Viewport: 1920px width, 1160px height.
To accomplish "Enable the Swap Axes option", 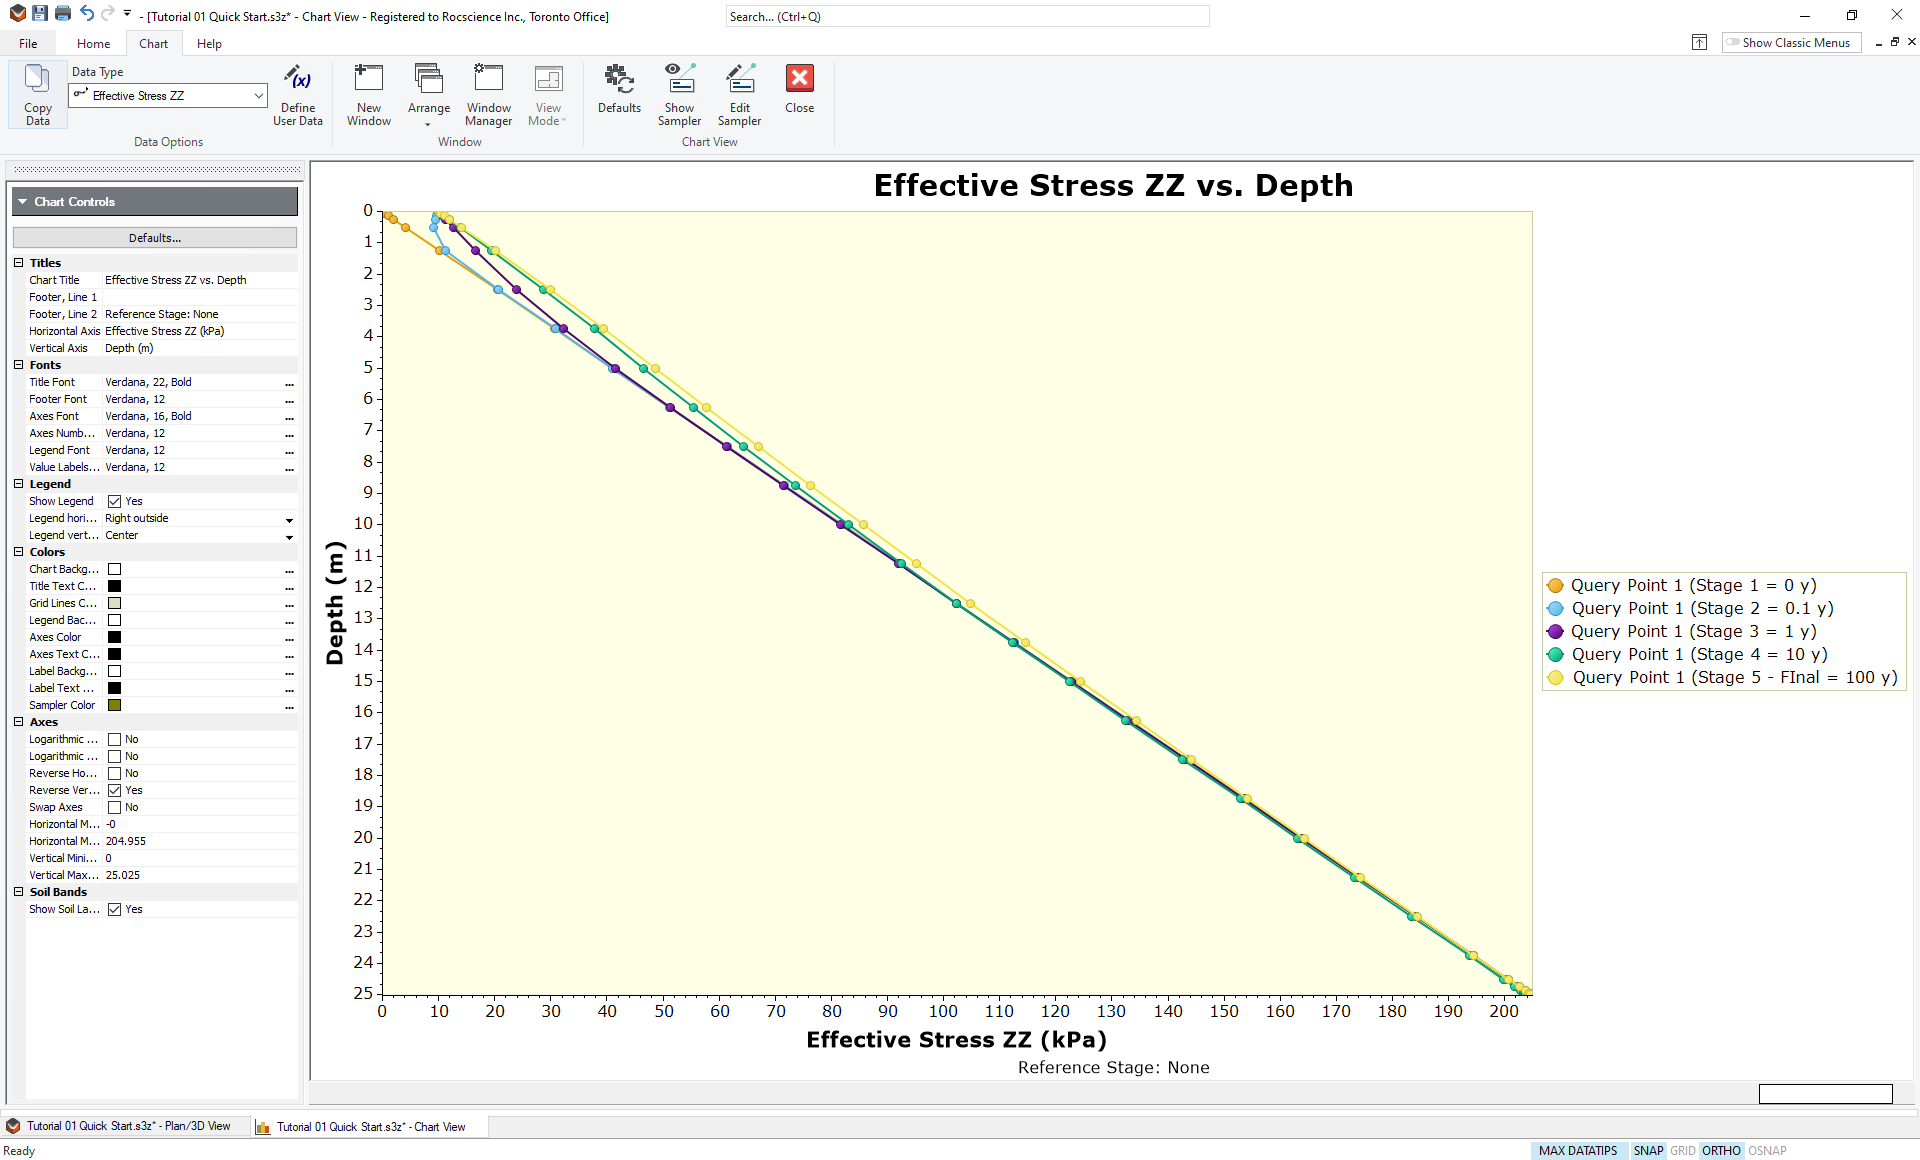I will [117, 807].
